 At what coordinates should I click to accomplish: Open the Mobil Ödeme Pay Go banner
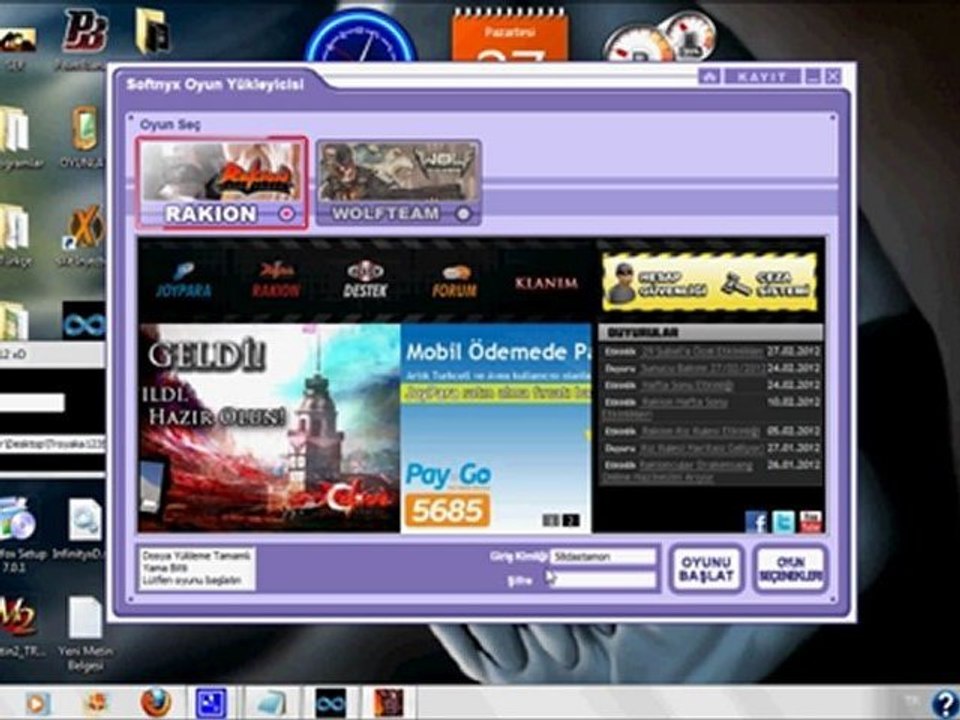click(x=496, y=427)
